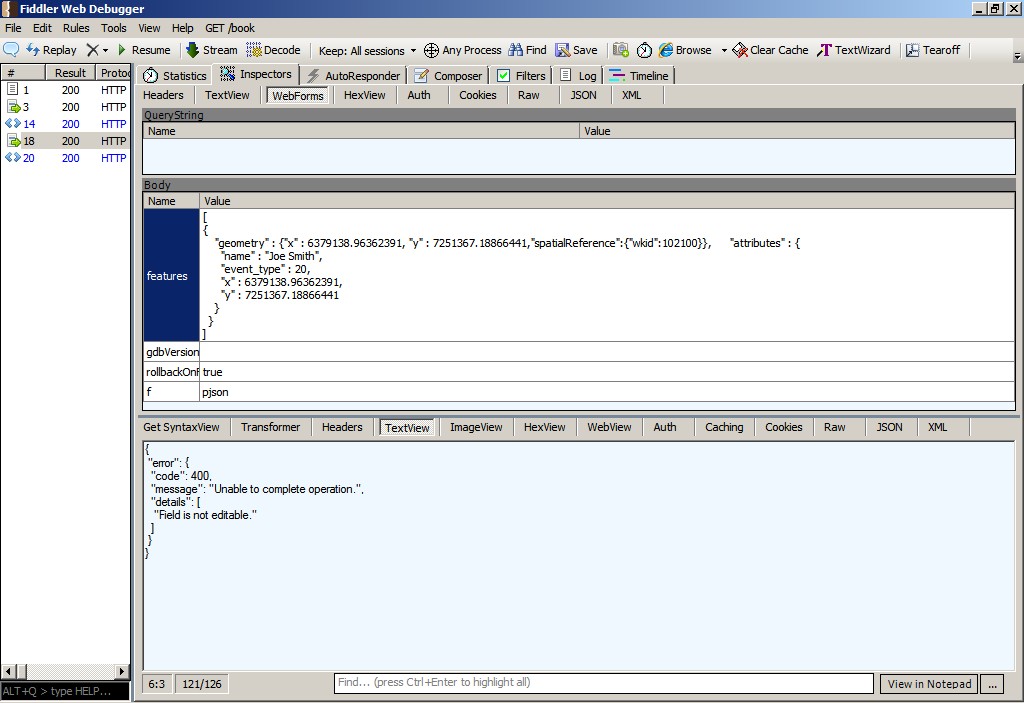This screenshot has height=703, width=1024.
Task: Sort sessions by Result column
Action: pos(71,73)
